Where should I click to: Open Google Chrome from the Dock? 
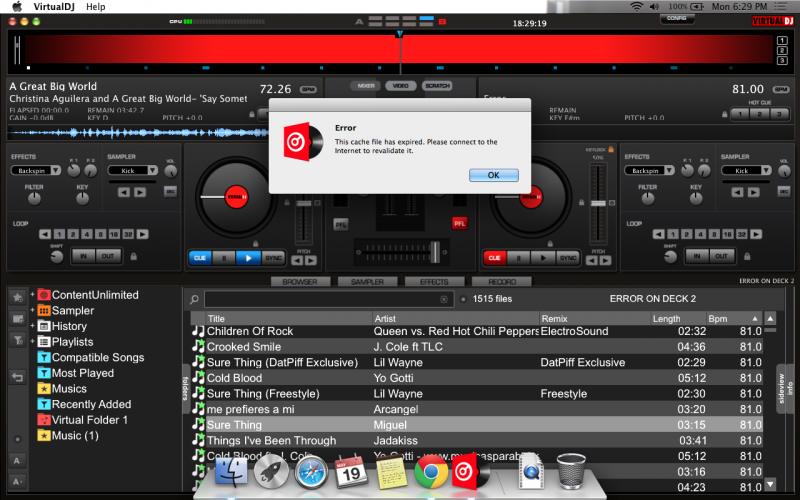click(431, 472)
